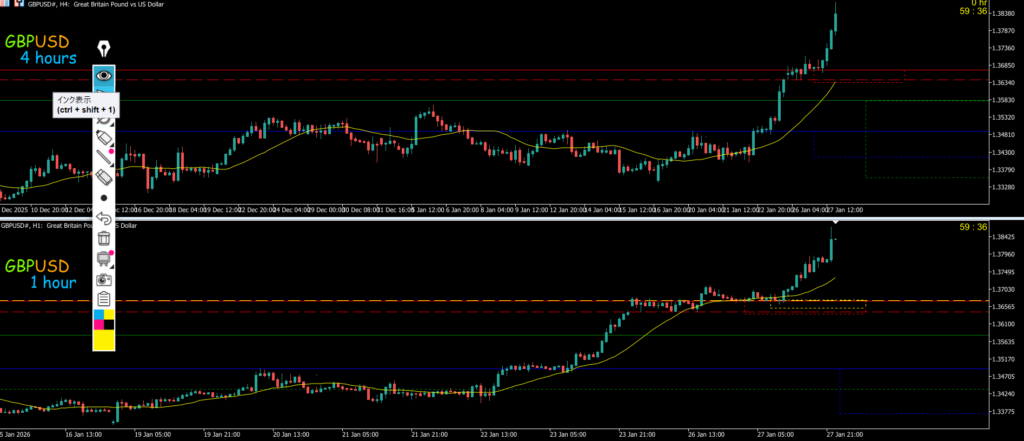Viewport: 1024px width, 441px height.
Task: Click the trash can to clear ink
Action: coord(104,238)
